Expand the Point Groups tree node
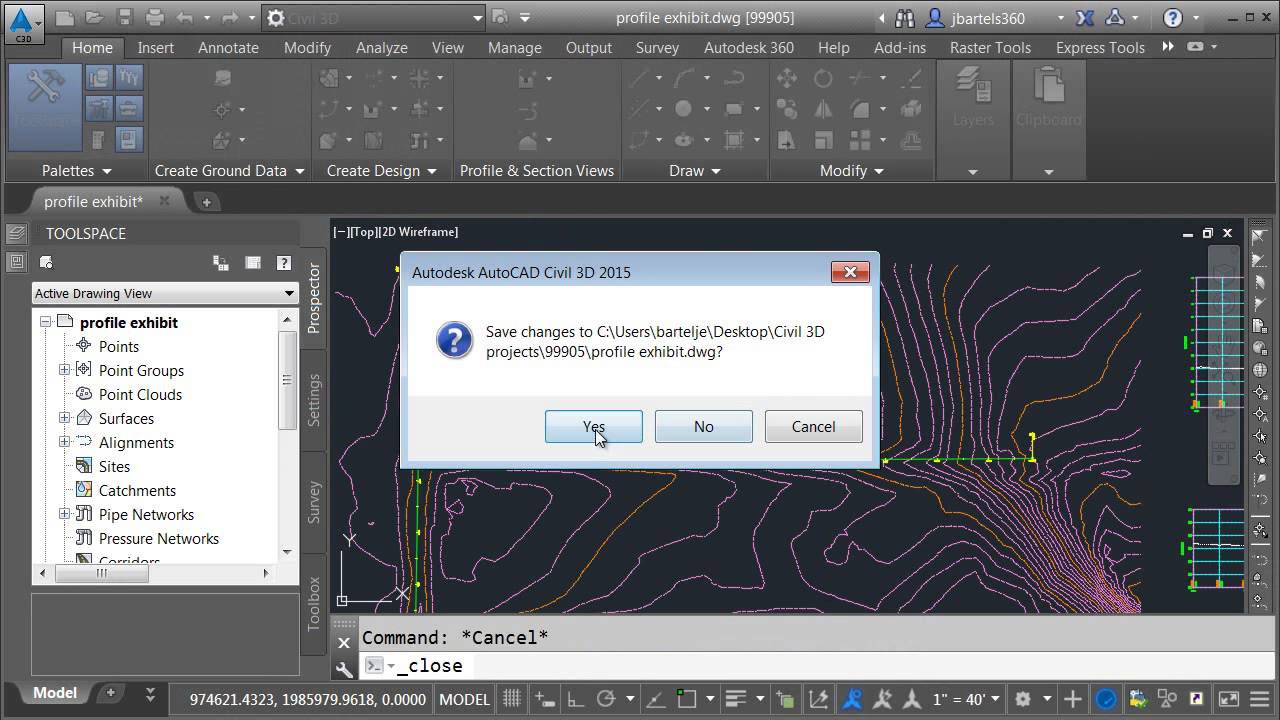 pyautogui.click(x=64, y=370)
